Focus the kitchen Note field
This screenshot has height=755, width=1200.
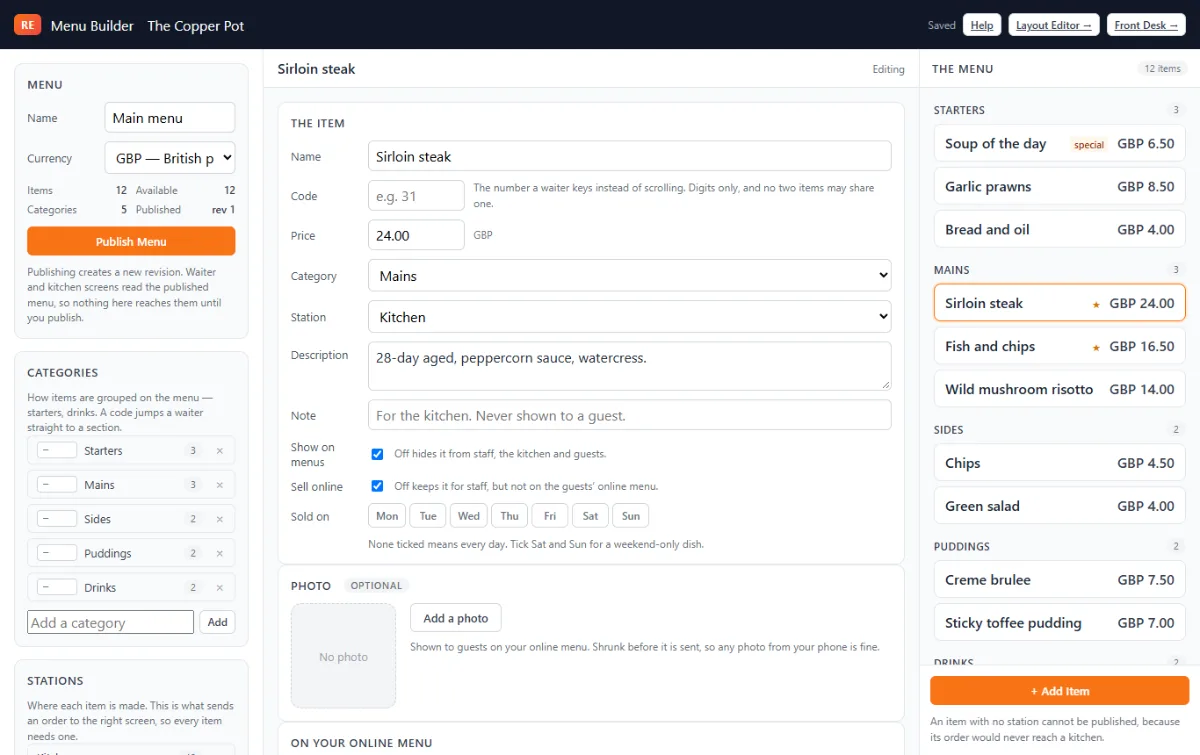tap(630, 416)
